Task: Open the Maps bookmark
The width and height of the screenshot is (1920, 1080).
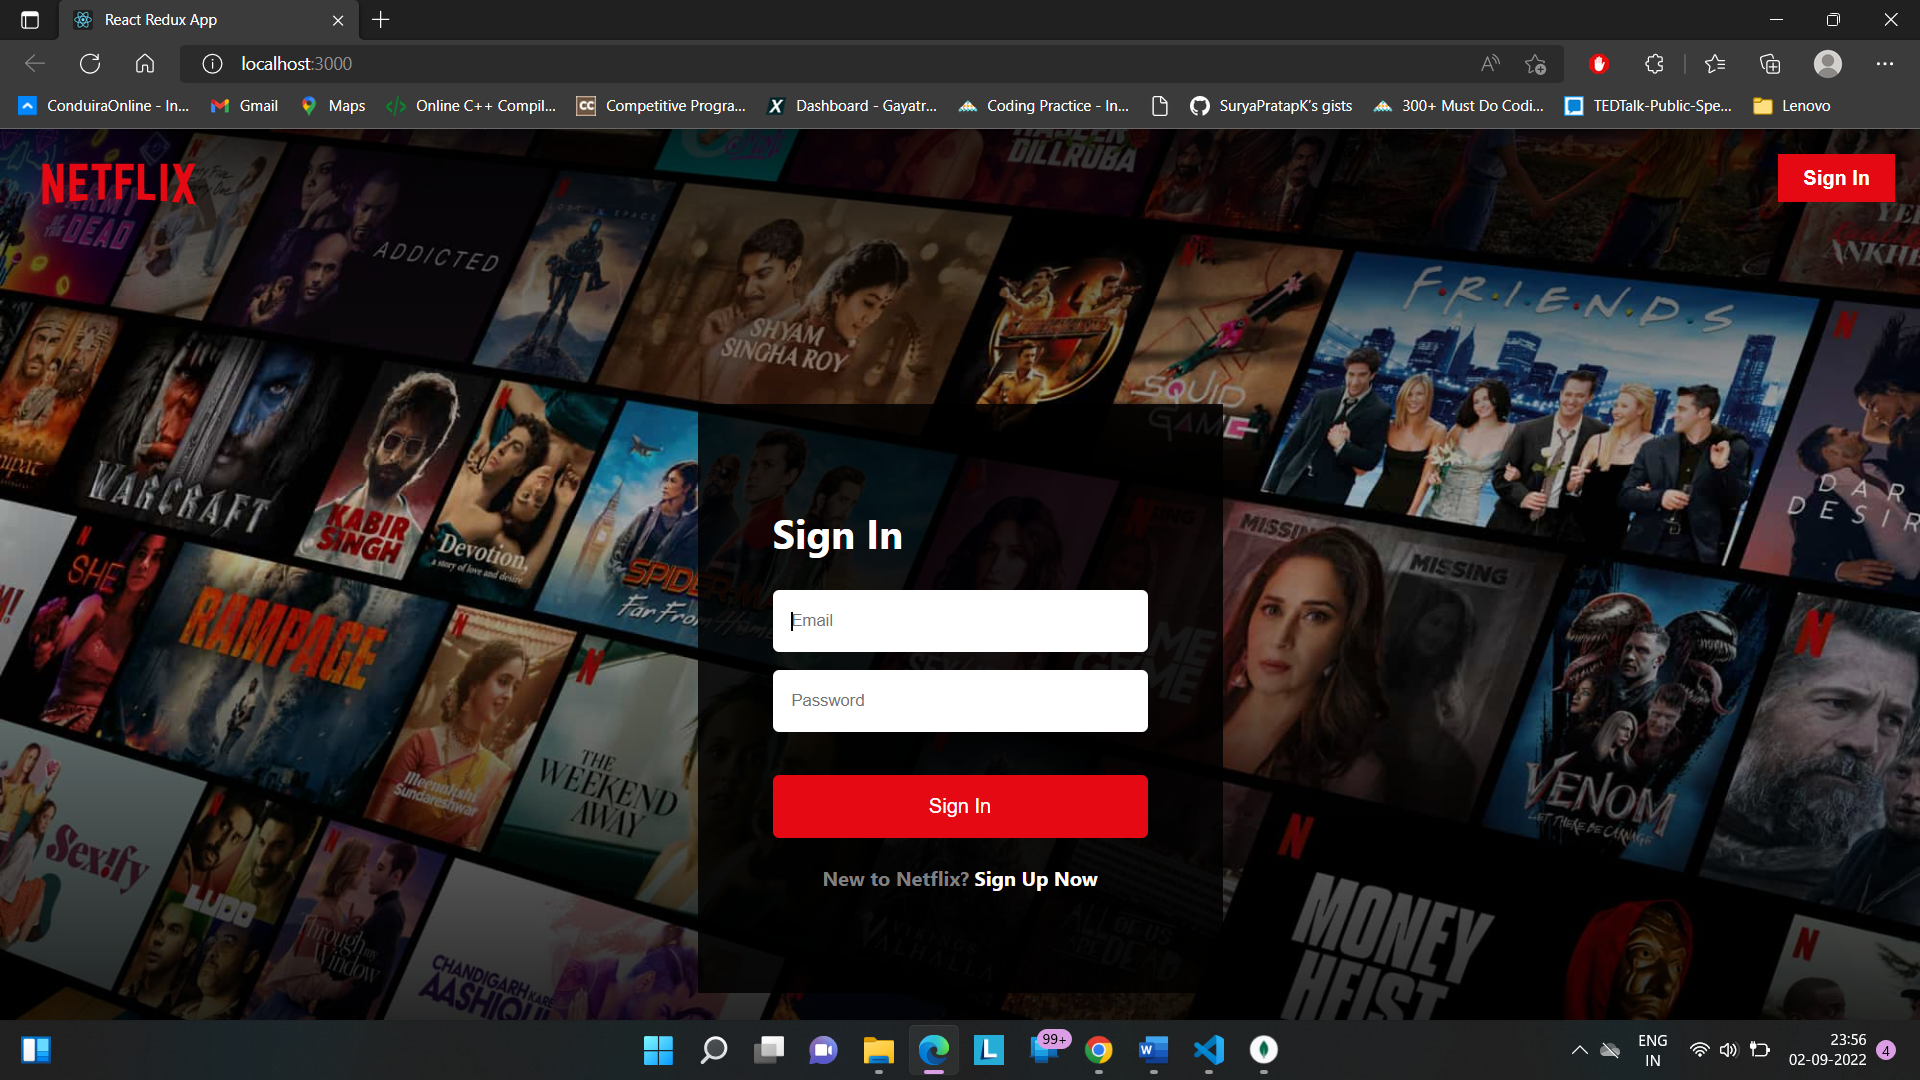Action: 332,105
